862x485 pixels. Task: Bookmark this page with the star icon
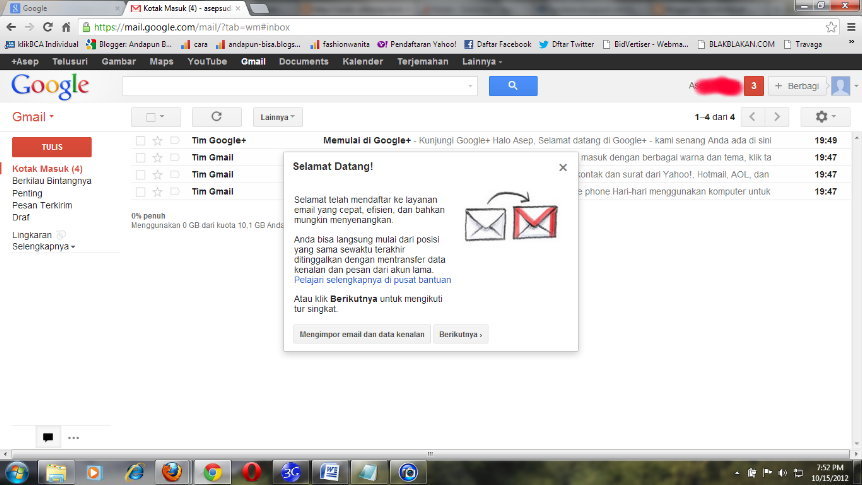tap(831, 27)
